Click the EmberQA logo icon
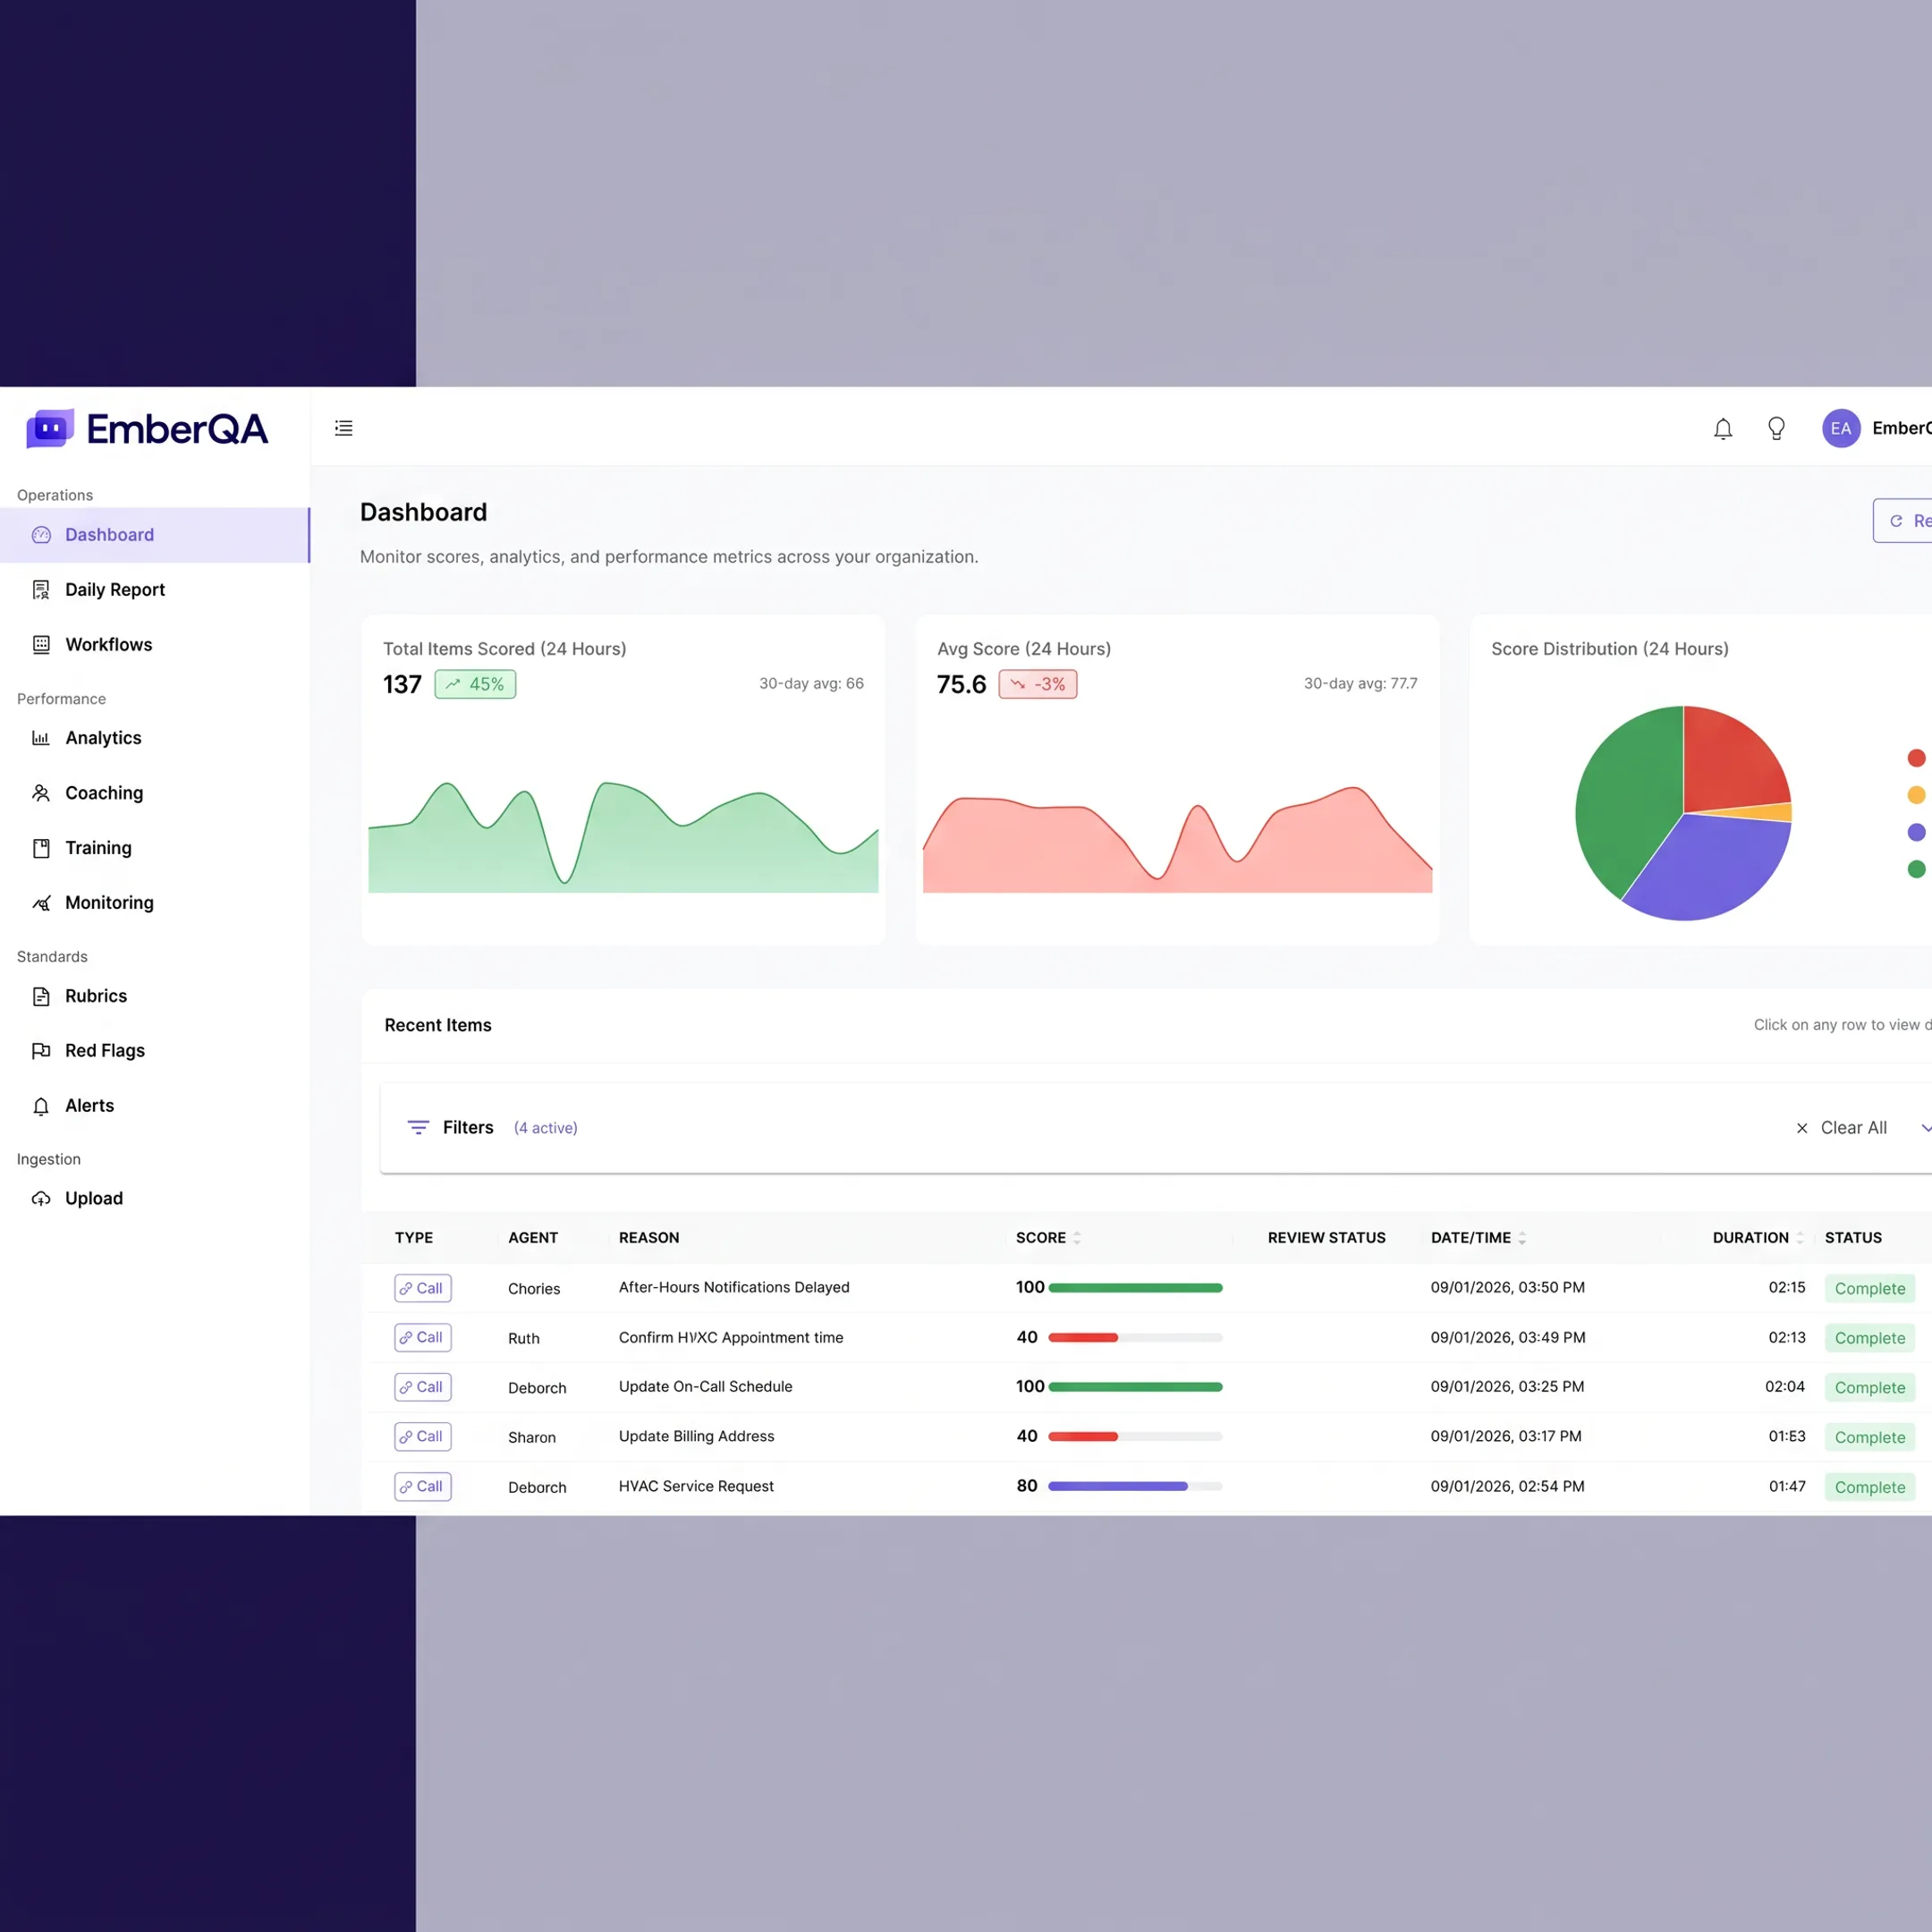Image resolution: width=1932 pixels, height=1932 pixels. [x=50, y=428]
